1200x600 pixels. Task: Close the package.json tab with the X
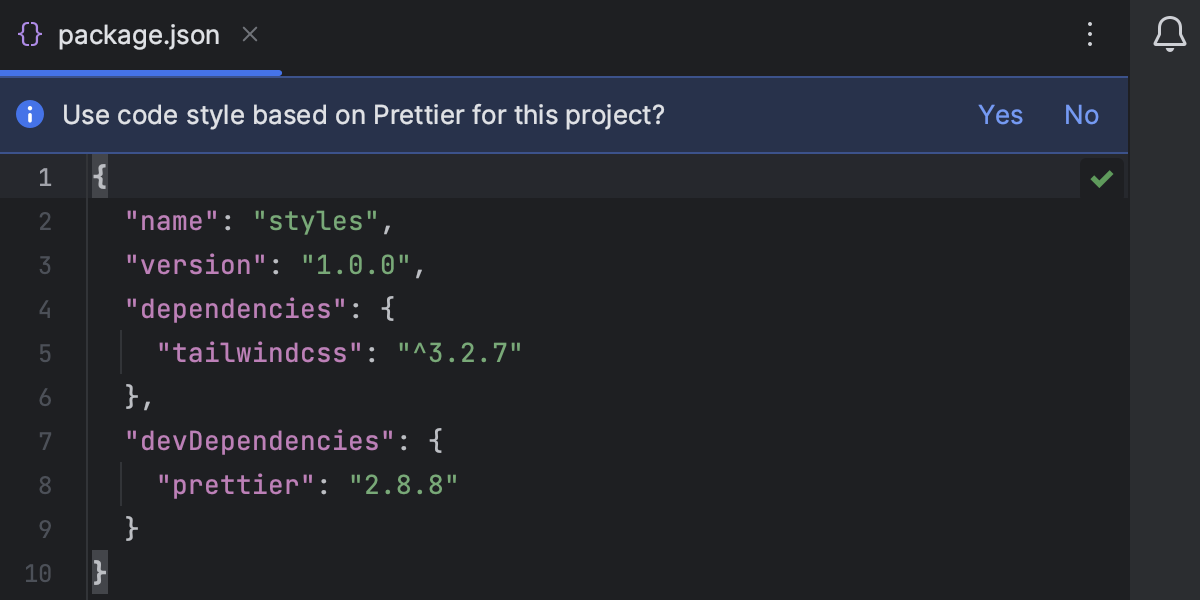coord(248,35)
